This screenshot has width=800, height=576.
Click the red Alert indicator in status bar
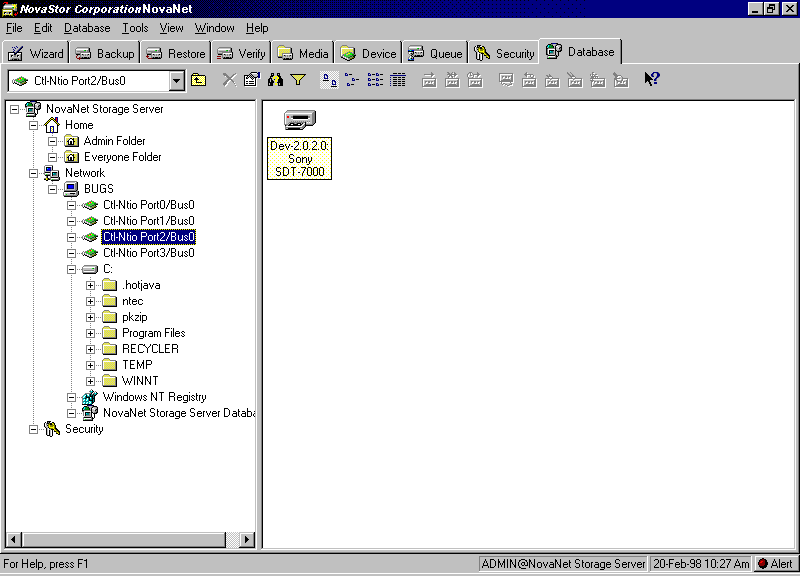pyautogui.click(x=775, y=564)
